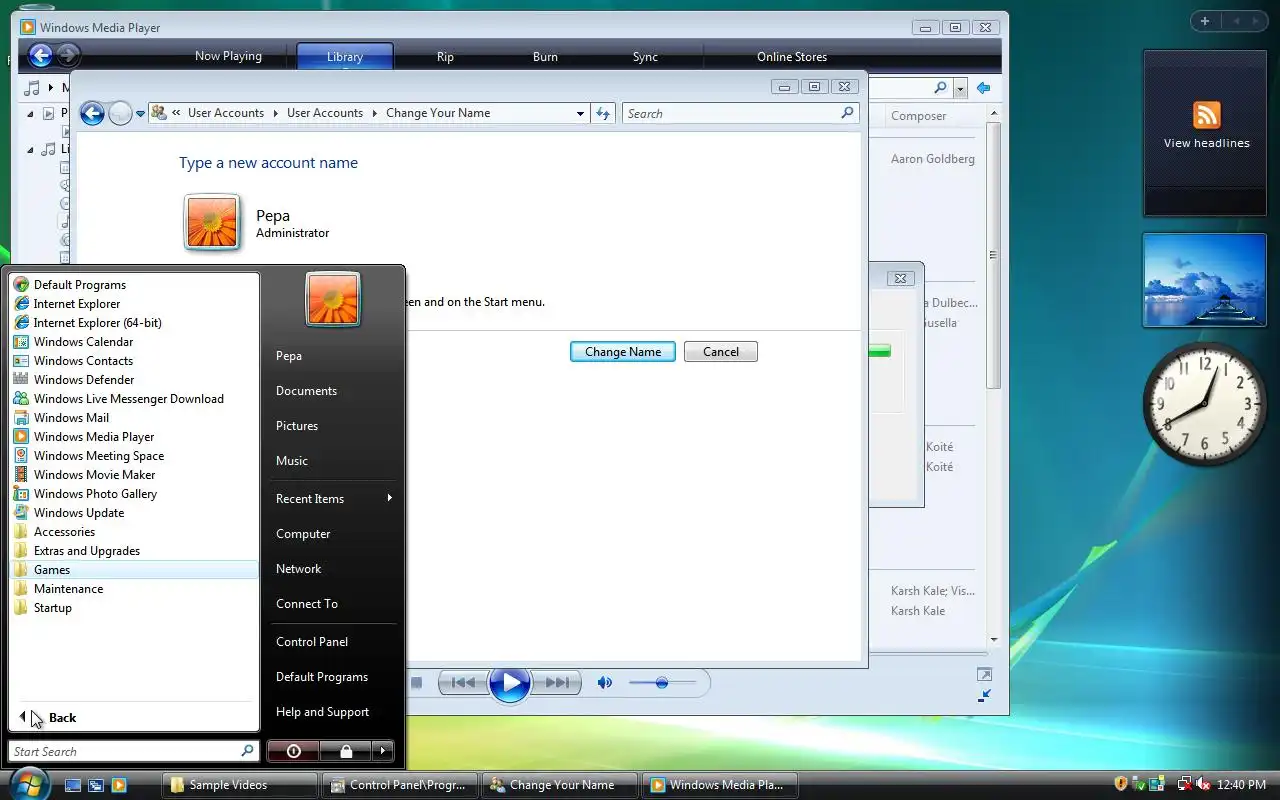
Task: Click the speaker icon in system tray
Action: pyautogui.click(x=1204, y=785)
